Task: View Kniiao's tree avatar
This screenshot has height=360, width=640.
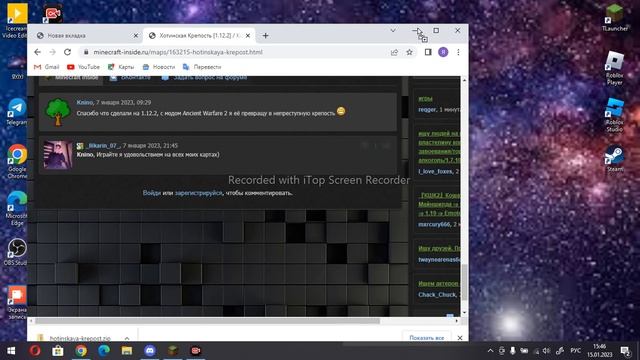Action: coord(58,111)
